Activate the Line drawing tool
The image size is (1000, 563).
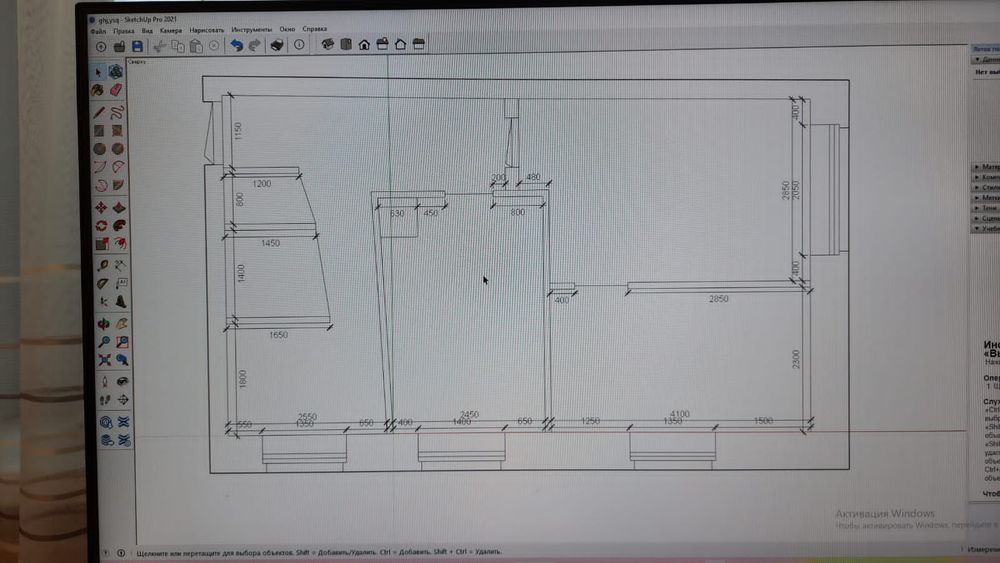click(x=99, y=112)
